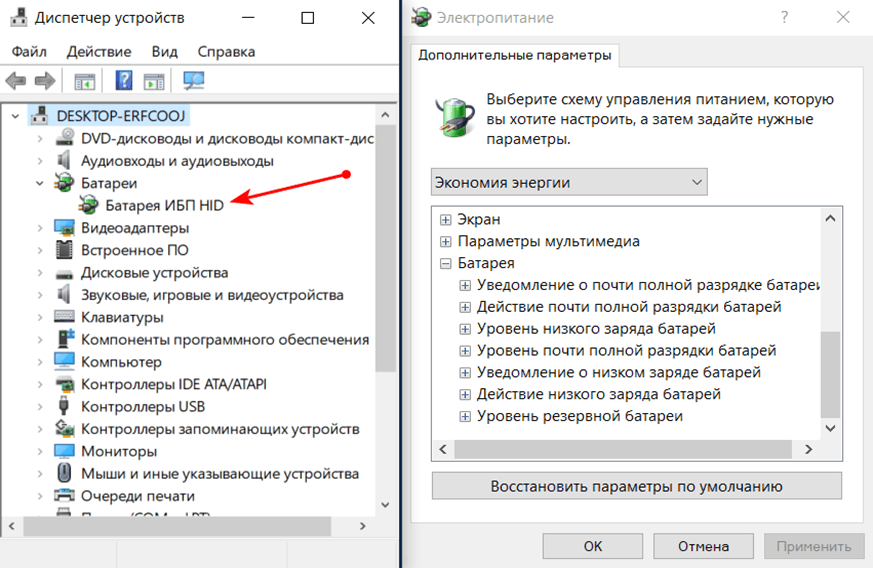Click the Компьютер monitor icon
Image resolution: width=873 pixels, height=568 pixels.
coord(65,361)
